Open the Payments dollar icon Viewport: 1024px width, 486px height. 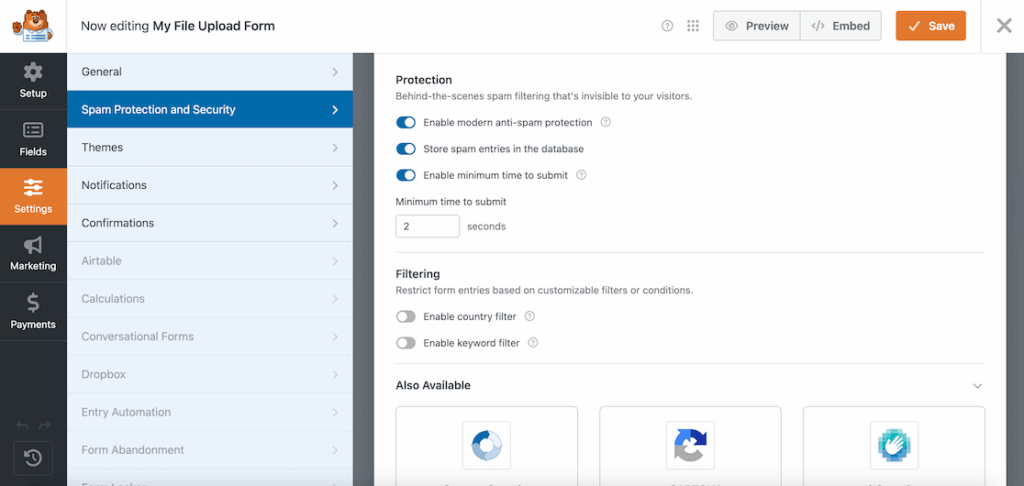(33, 302)
